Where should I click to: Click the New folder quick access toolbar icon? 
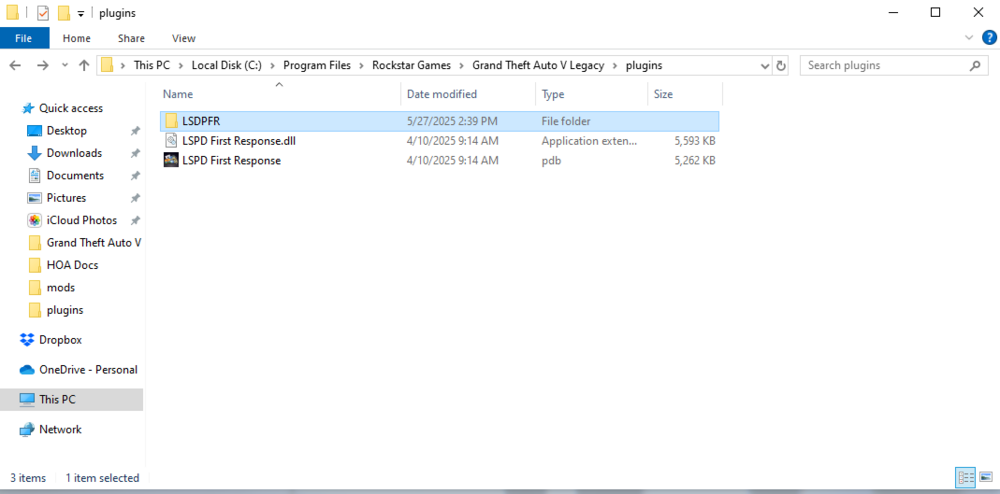pos(63,12)
